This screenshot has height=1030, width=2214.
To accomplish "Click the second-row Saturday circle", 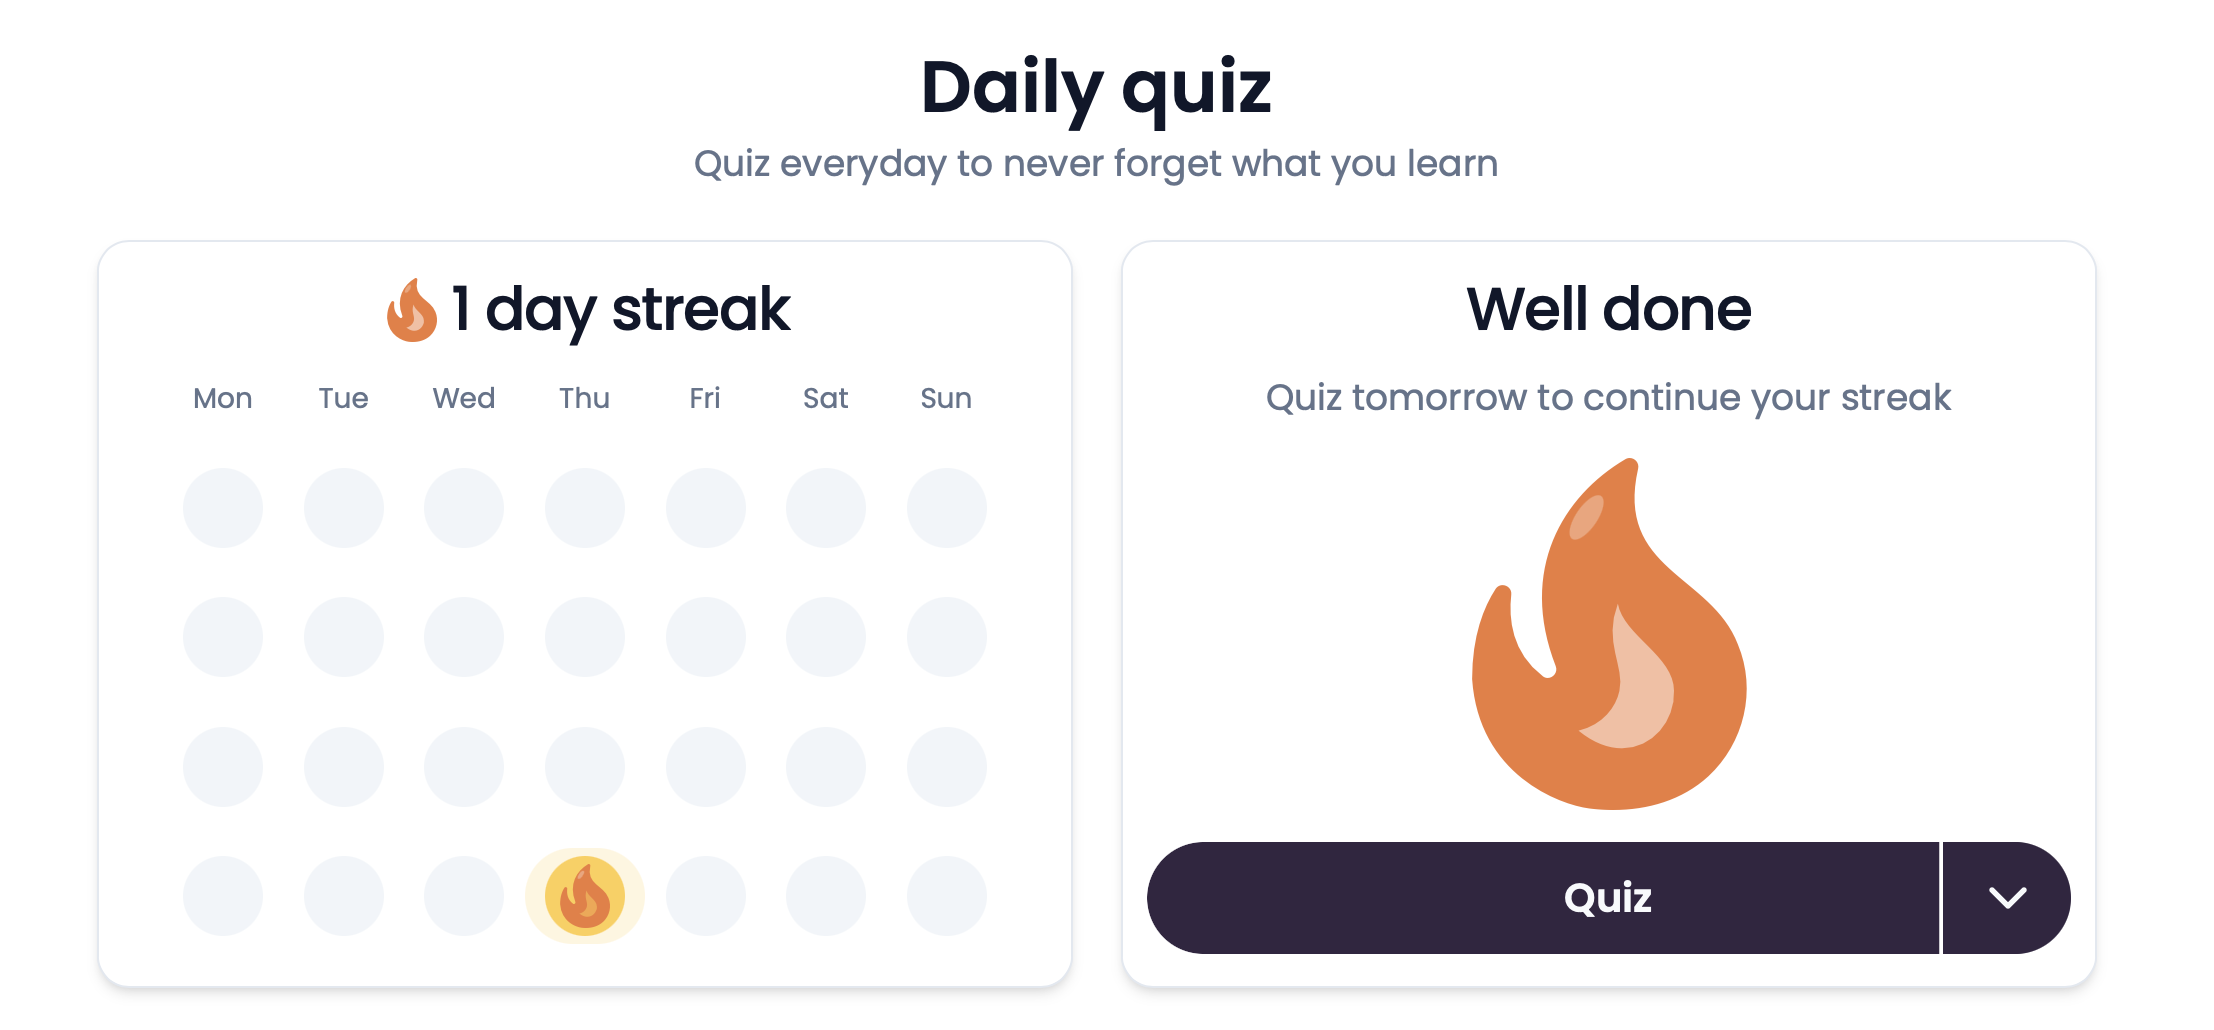I will click(x=826, y=637).
